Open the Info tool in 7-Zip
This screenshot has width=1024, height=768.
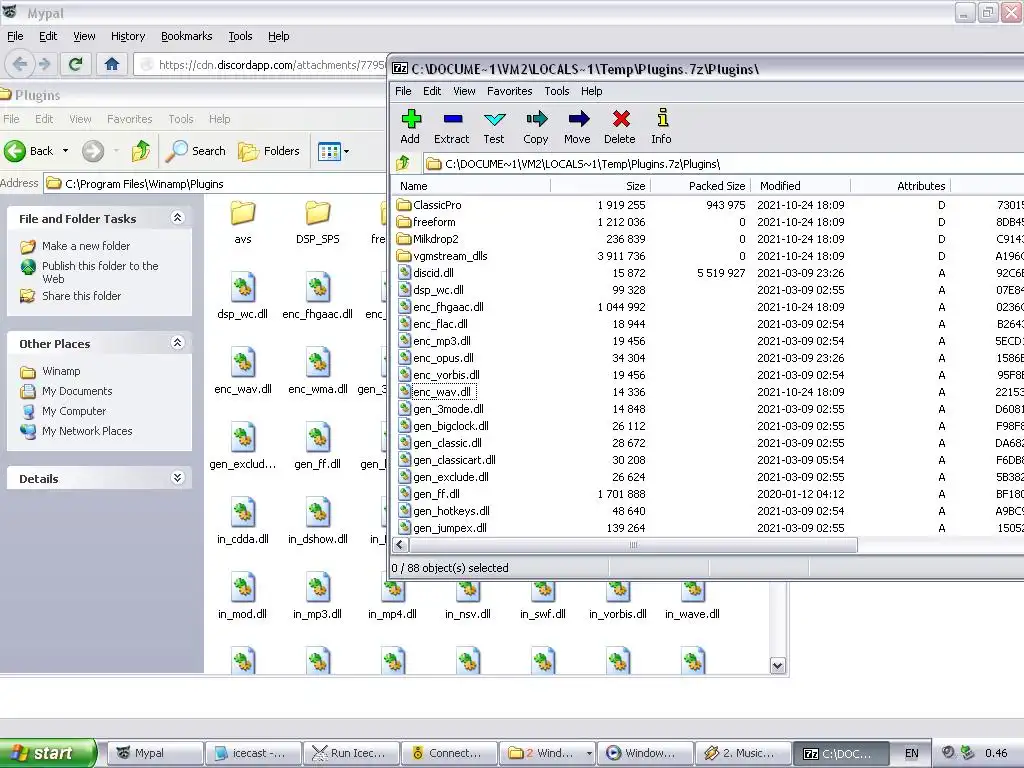(x=662, y=127)
